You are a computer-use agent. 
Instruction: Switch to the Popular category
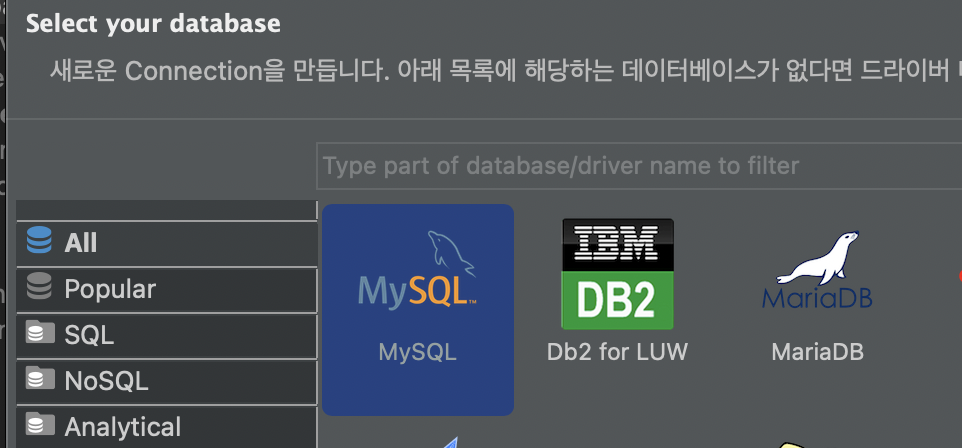coord(166,290)
